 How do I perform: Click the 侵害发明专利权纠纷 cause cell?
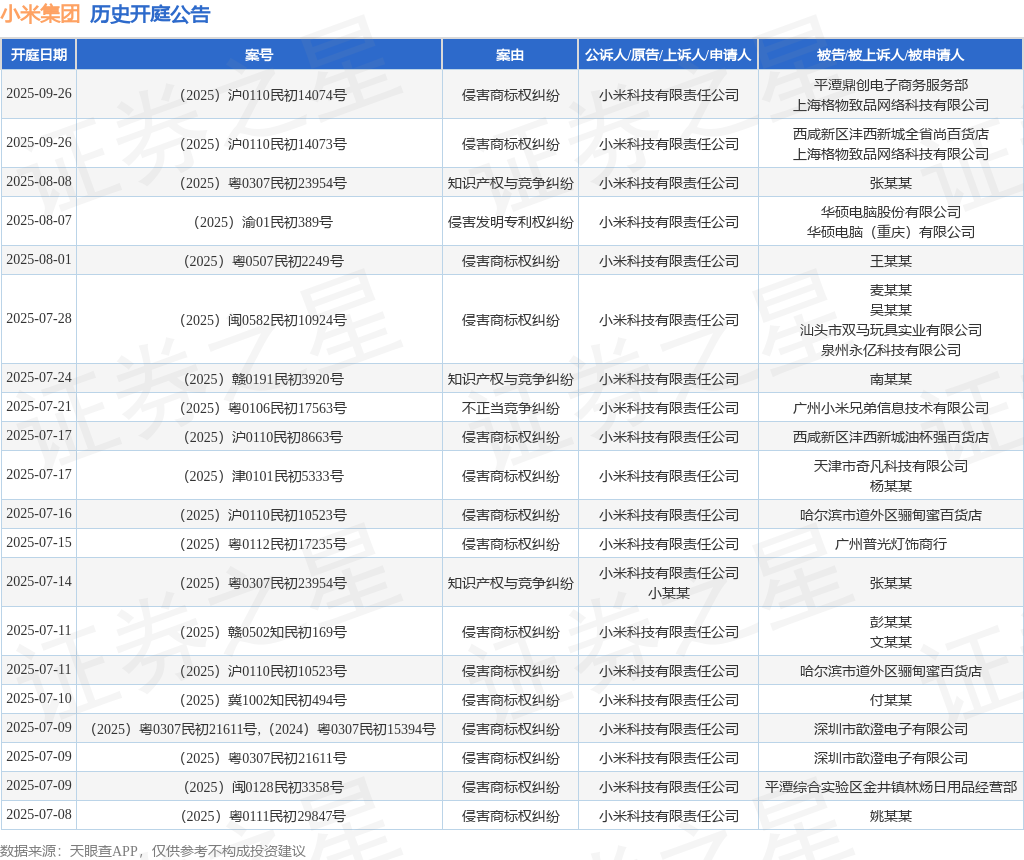(x=511, y=223)
